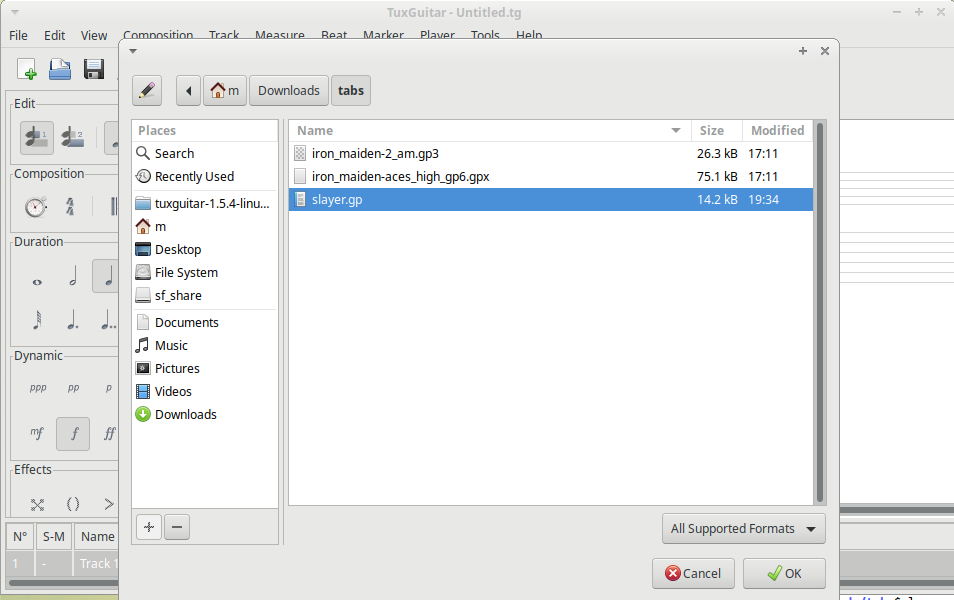This screenshot has height=600, width=954.
Task: Toggle the forte dynamic button
Action: [x=73, y=433]
